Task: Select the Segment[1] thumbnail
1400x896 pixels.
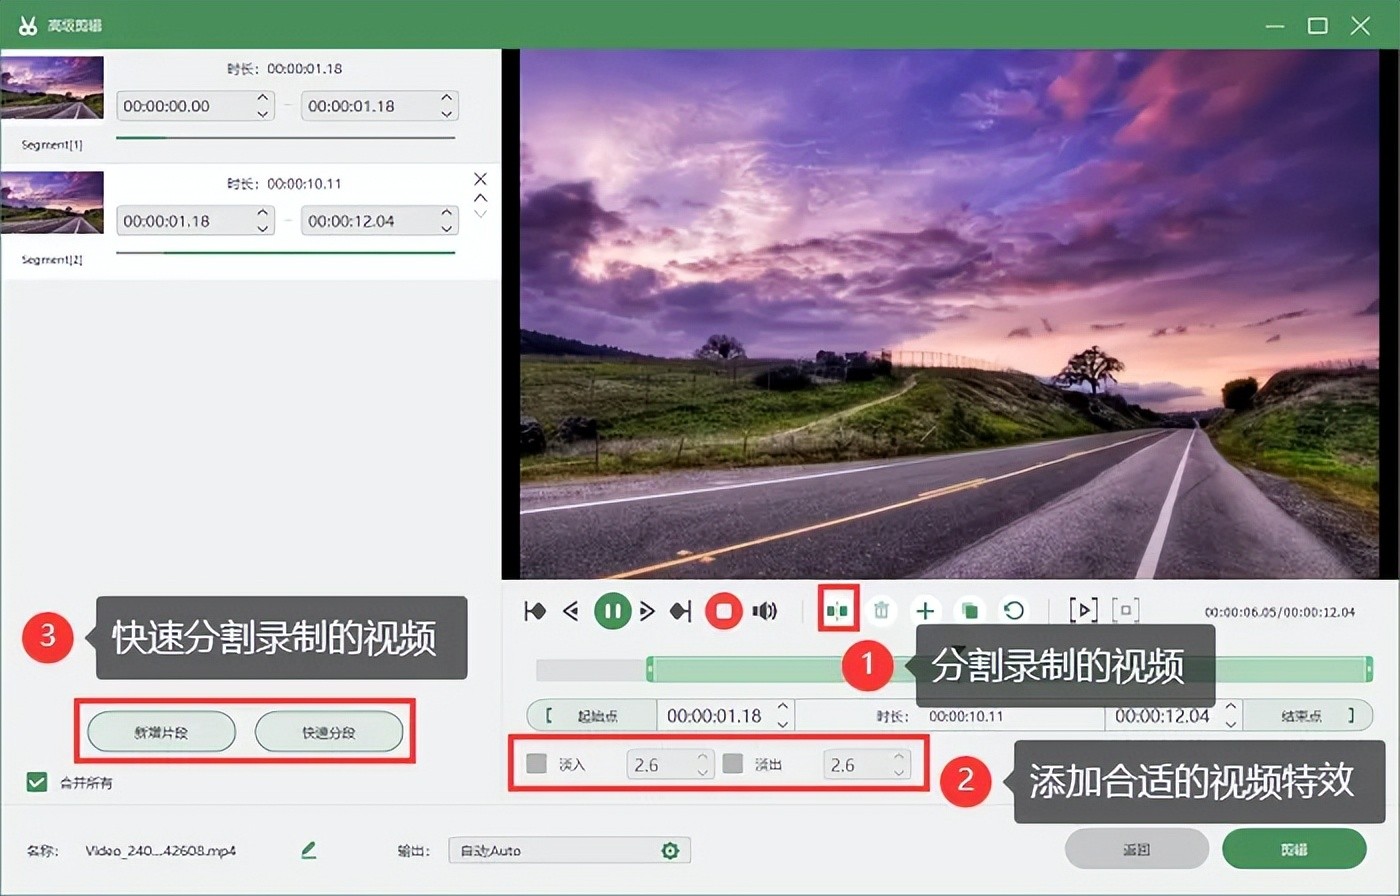Action: [x=52, y=88]
